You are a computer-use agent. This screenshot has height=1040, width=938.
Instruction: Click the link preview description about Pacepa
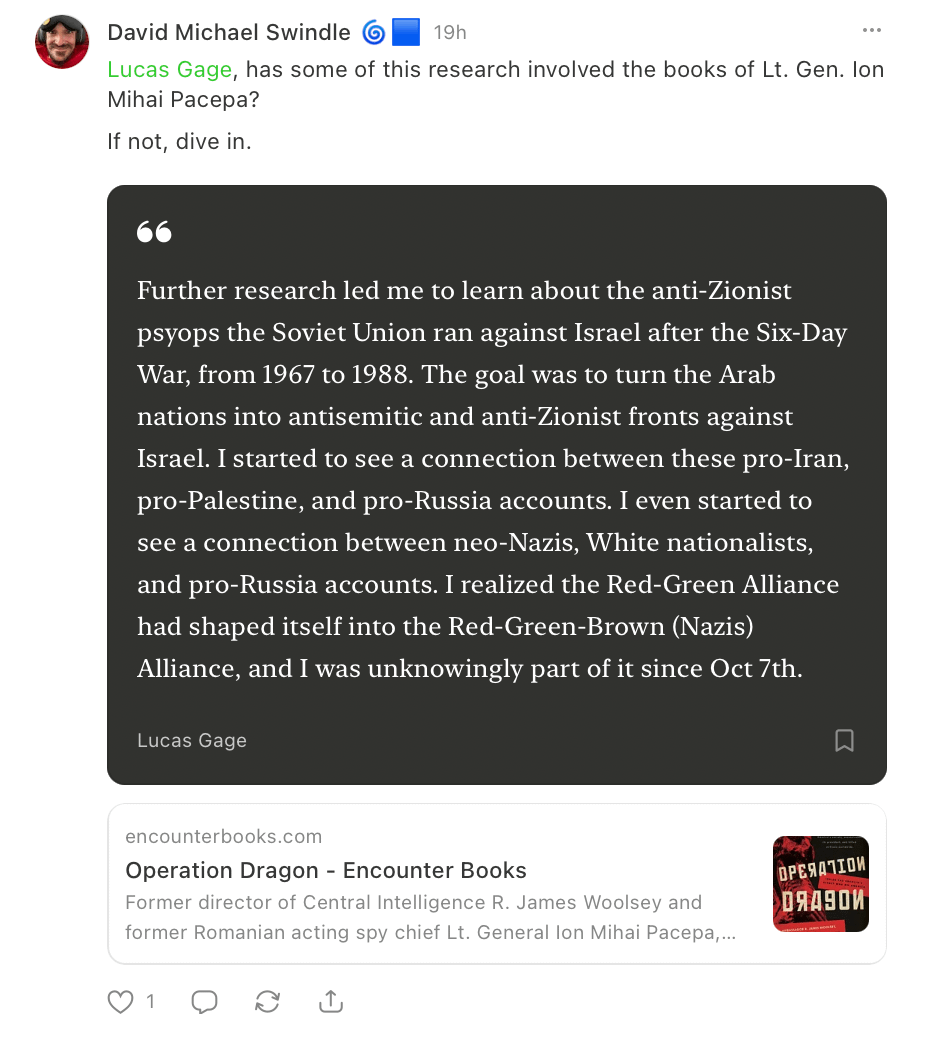click(431, 917)
